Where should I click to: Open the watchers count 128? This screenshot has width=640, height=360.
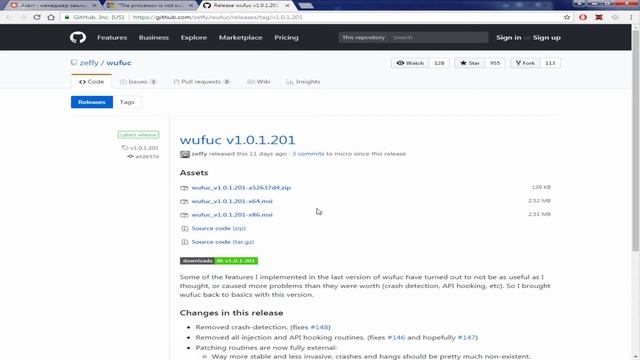click(x=439, y=63)
